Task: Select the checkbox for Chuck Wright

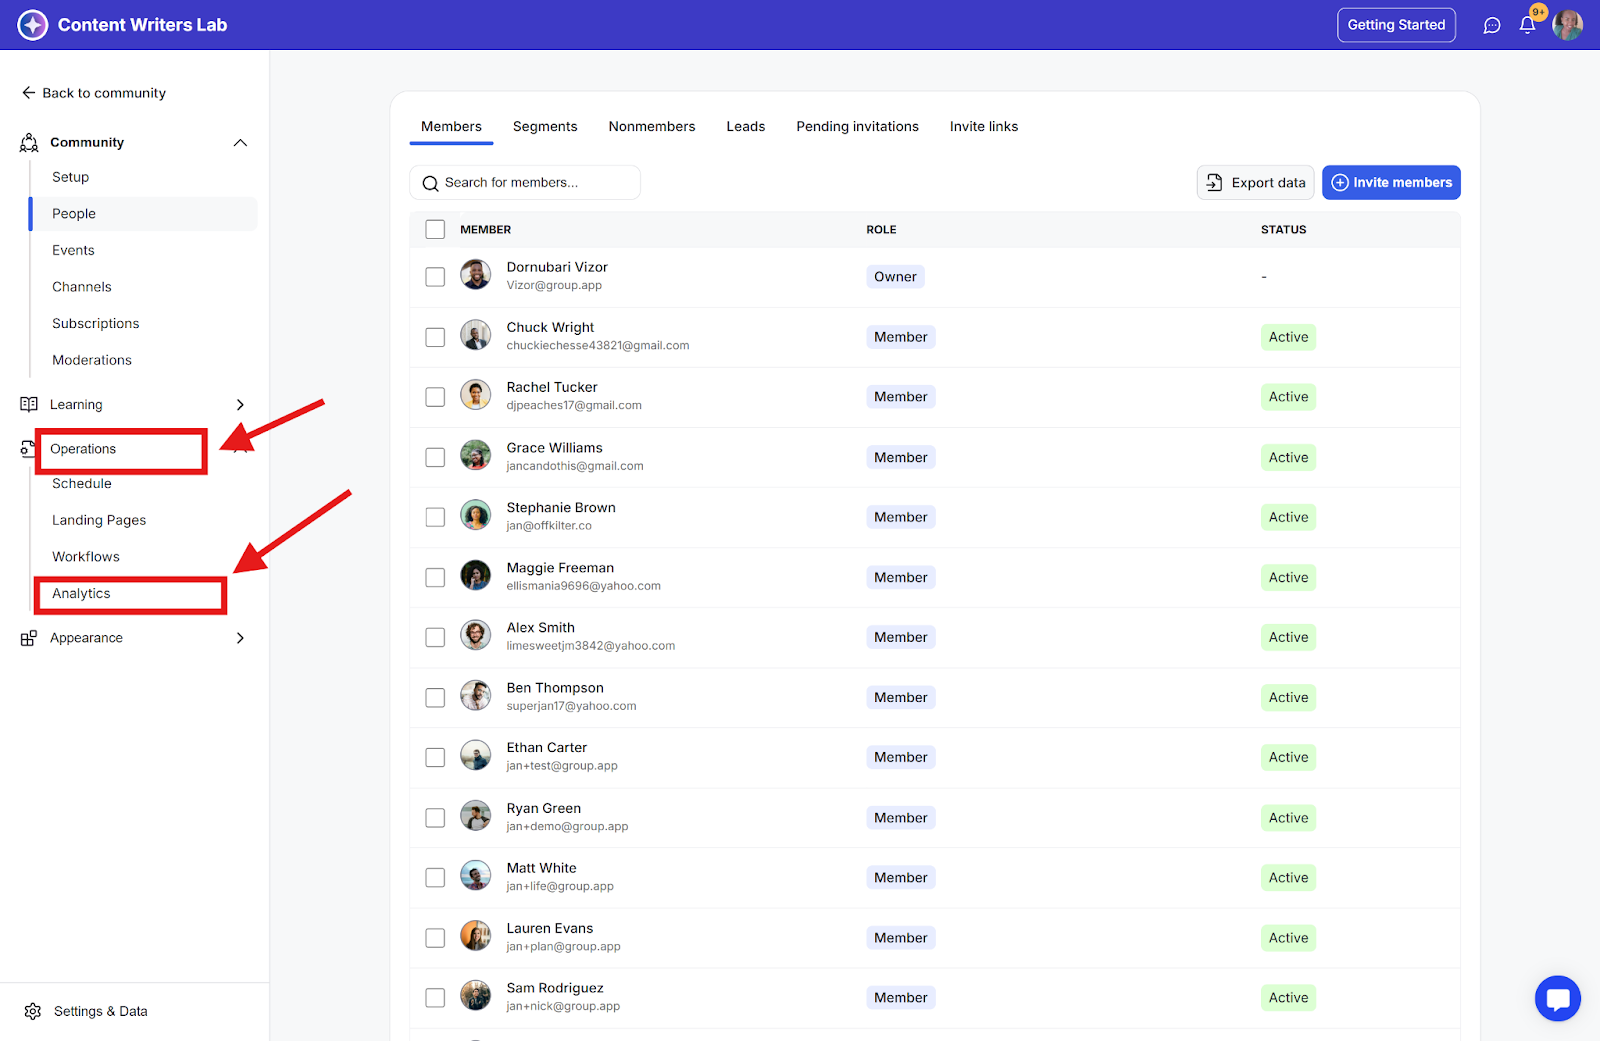Action: click(435, 337)
